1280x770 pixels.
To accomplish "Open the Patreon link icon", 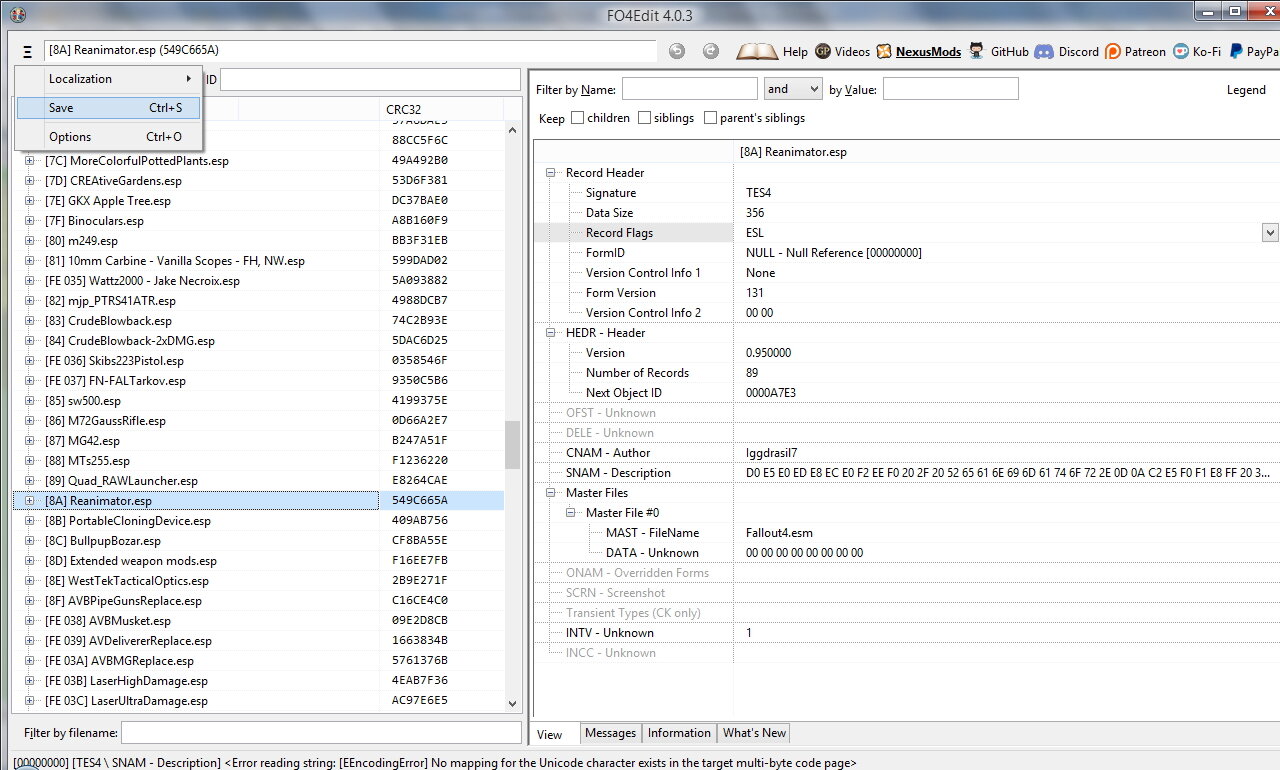I will pyautogui.click(x=1112, y=51).
